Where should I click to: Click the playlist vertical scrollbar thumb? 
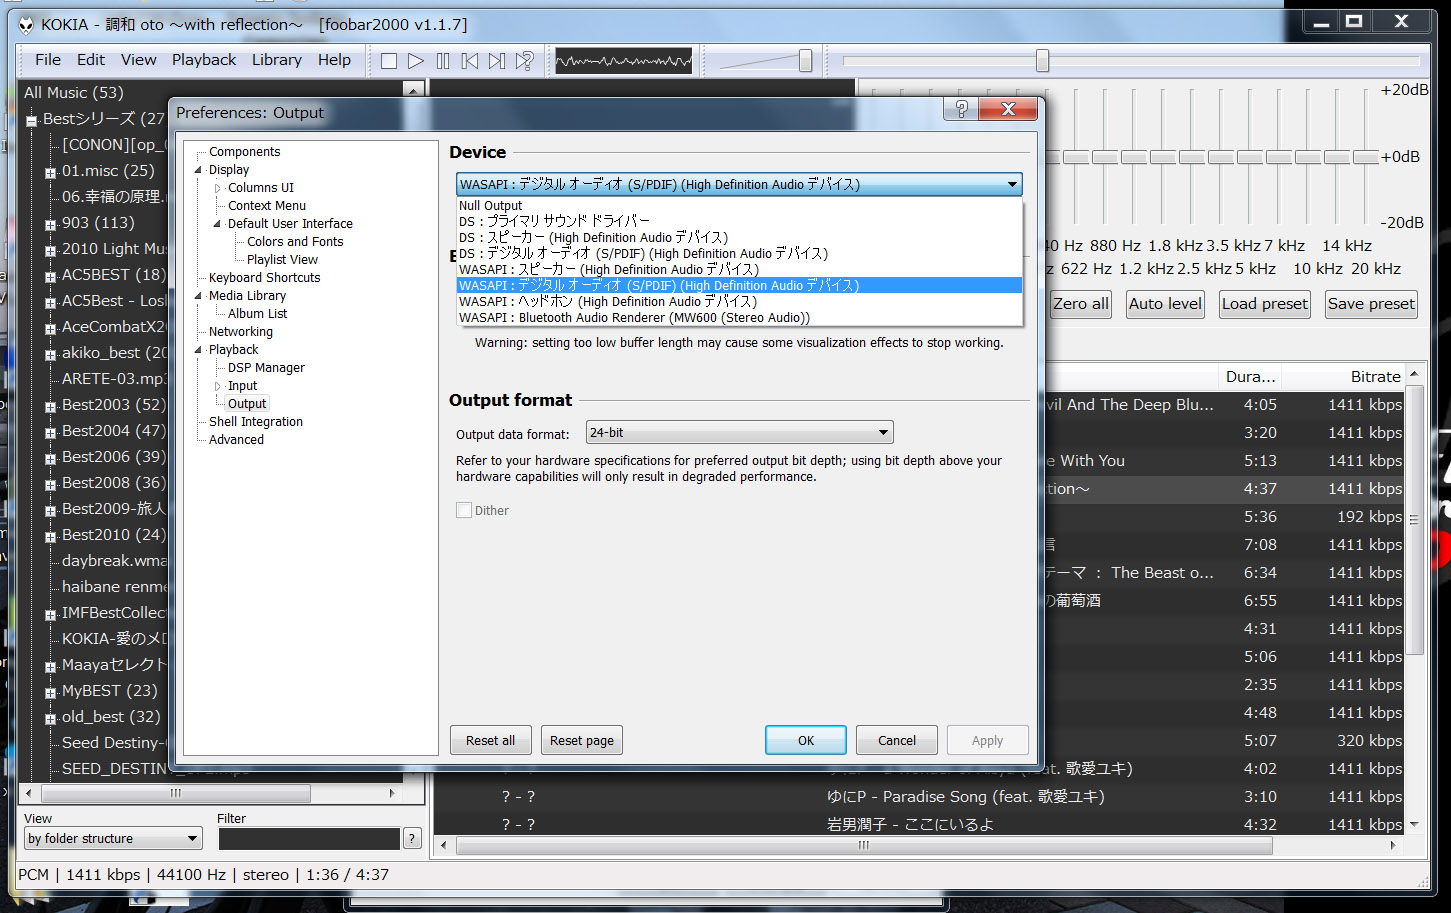pos(1414,520)
